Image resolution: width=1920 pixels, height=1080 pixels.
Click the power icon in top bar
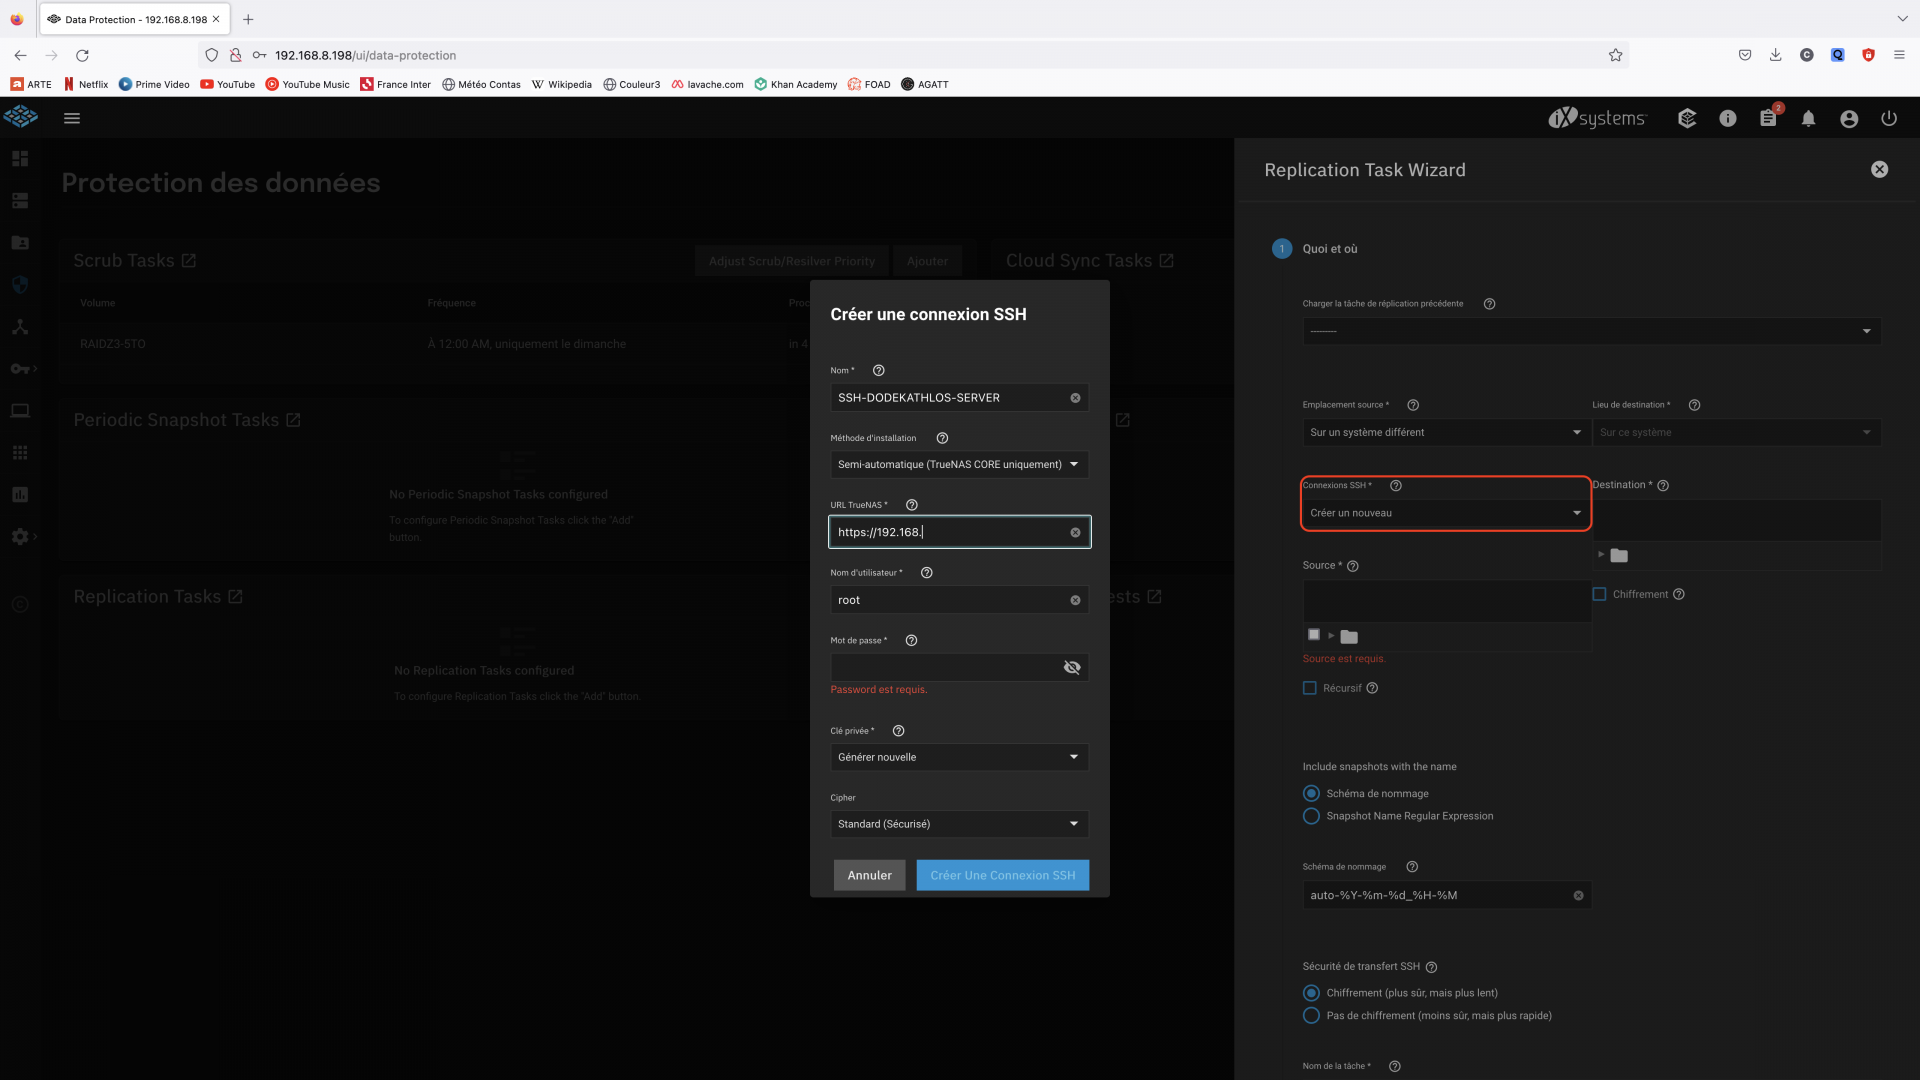(1889, 119)
